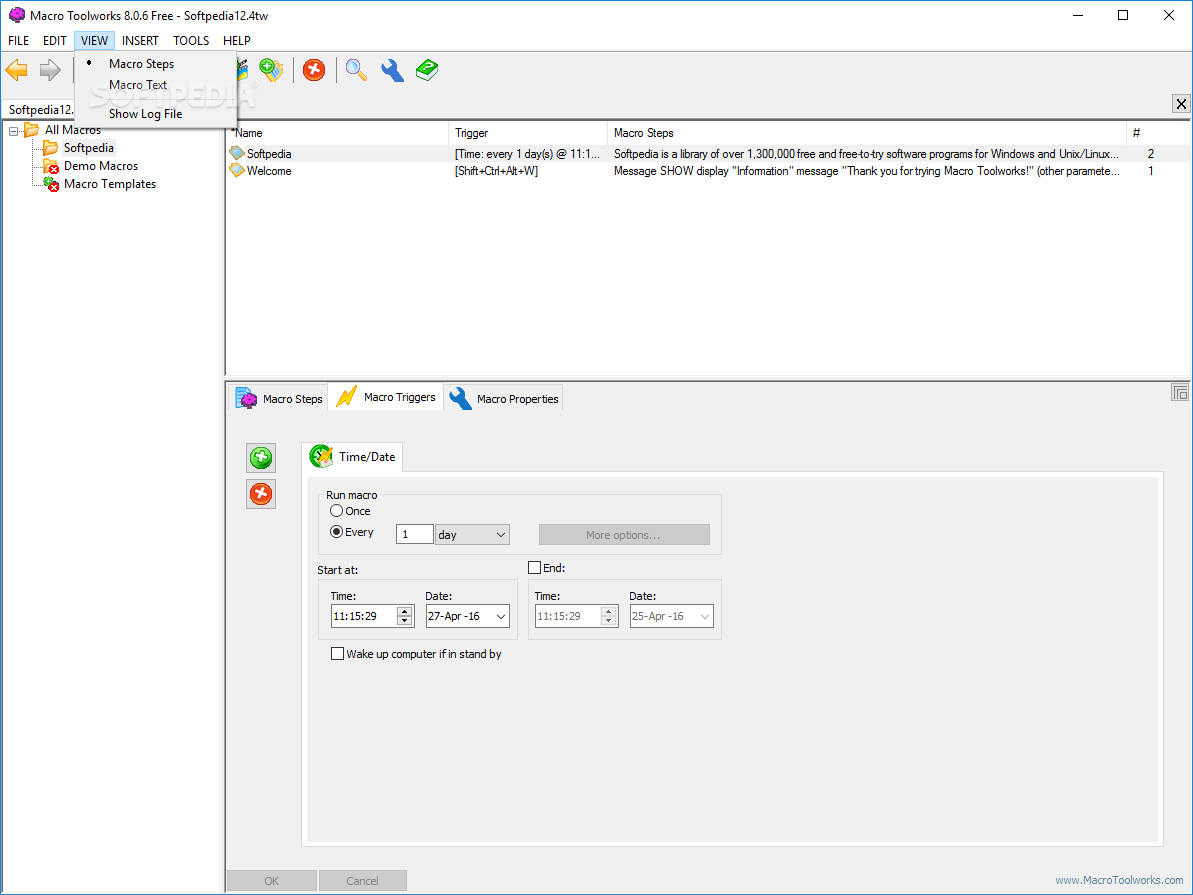Image resolution: width=1193 pixels, height=895 pixels.
Task: Sort by the Trigger column header
Action: (528, 132)
